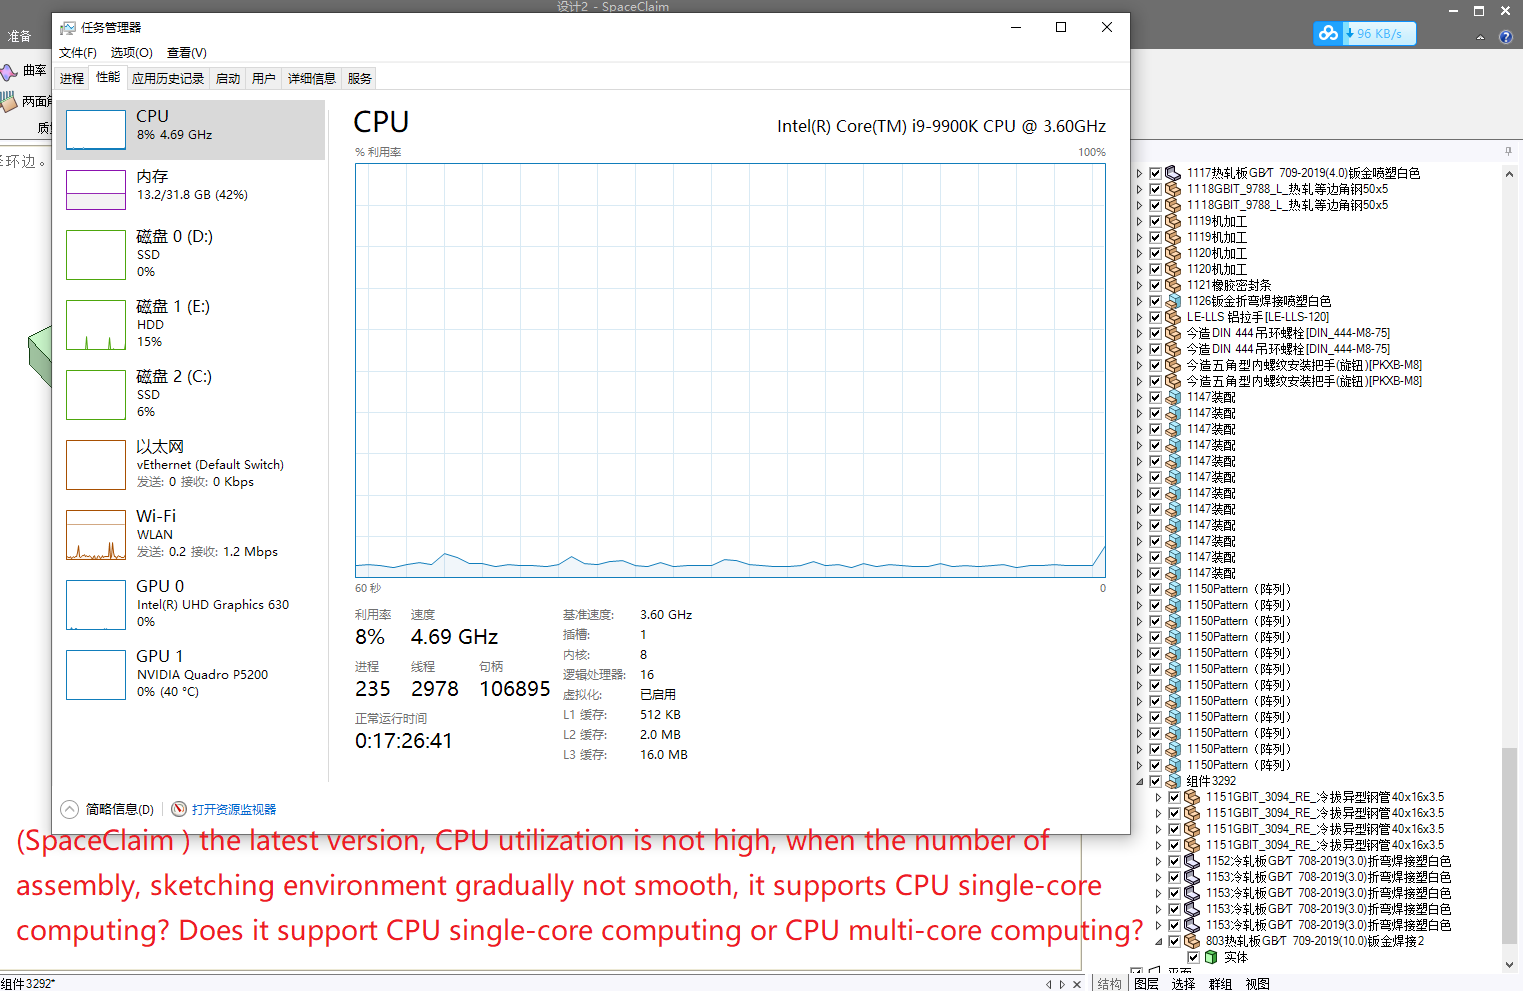Open the 文件(F) menu in Task Manager
This screenshot has height=991, width=1523.
pos(78,53)
